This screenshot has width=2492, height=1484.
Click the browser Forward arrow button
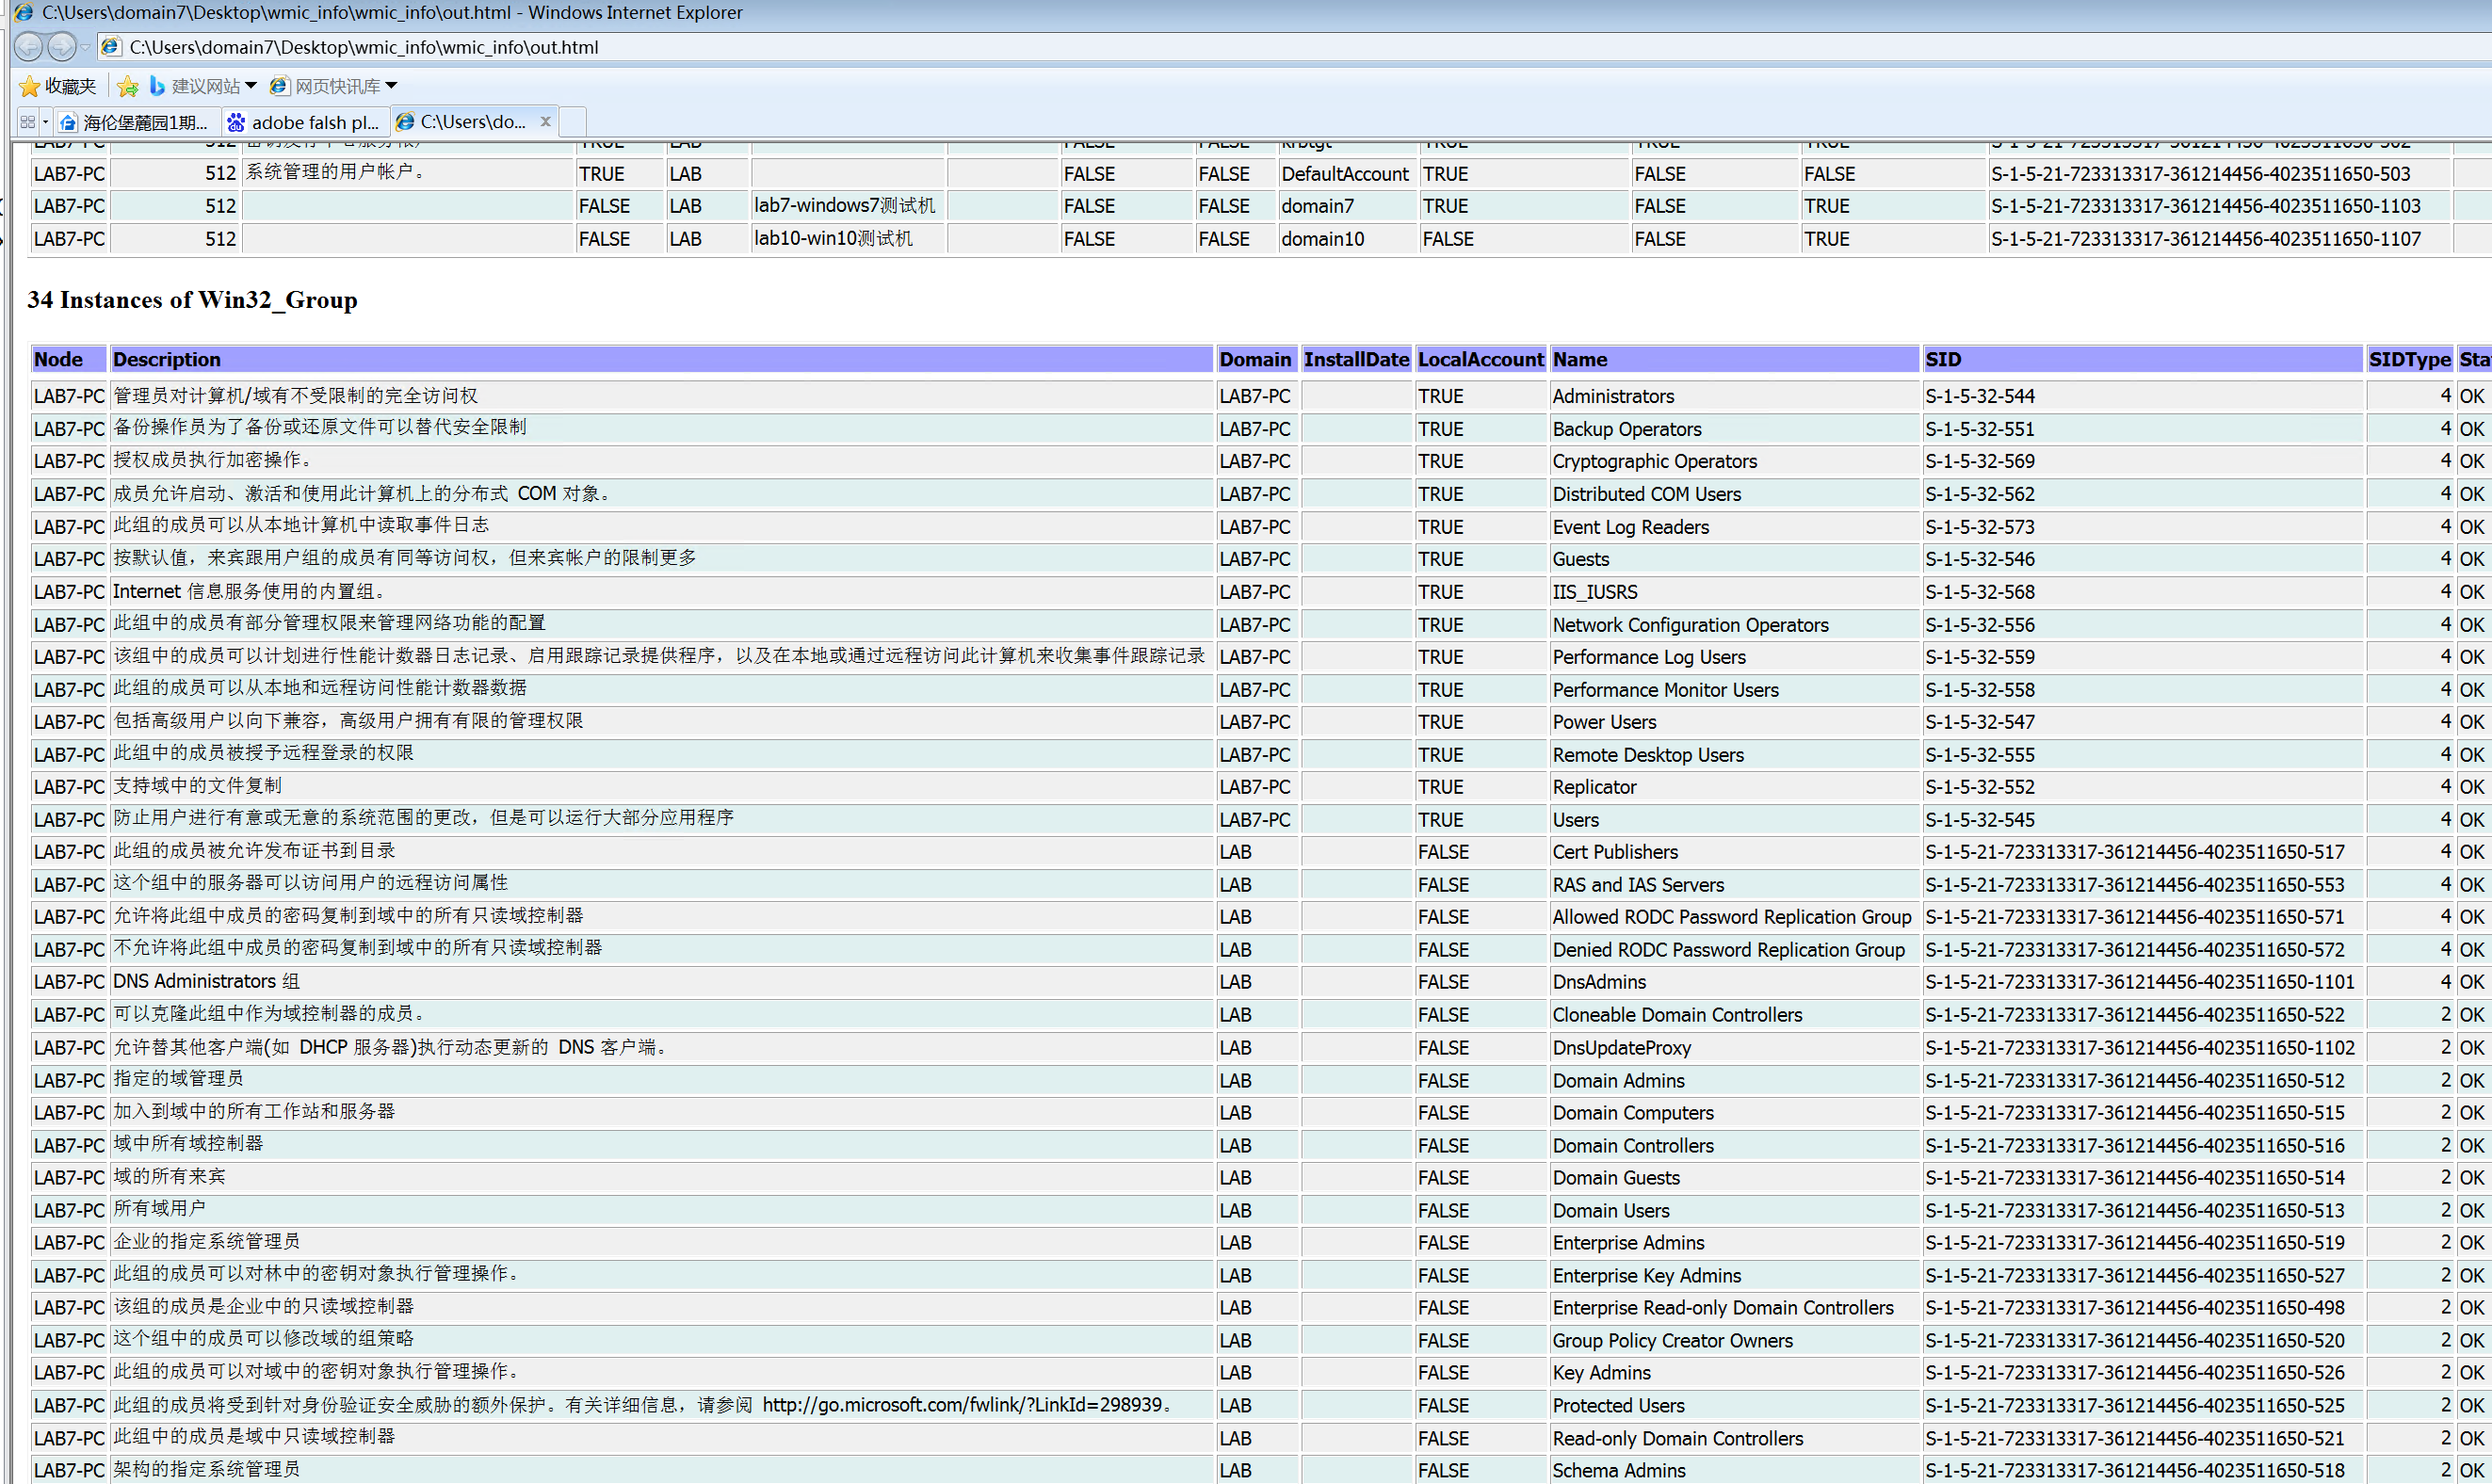click(x=62, y=46)
